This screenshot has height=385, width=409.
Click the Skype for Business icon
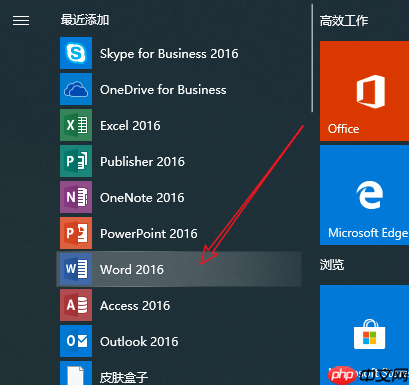coord(76,53)
